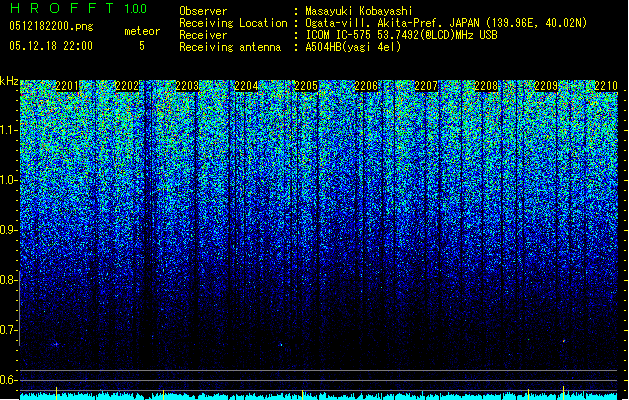Click the file name 0512182200.png
Viewport: 629px width, 400px height.
[x=51, y=26]
